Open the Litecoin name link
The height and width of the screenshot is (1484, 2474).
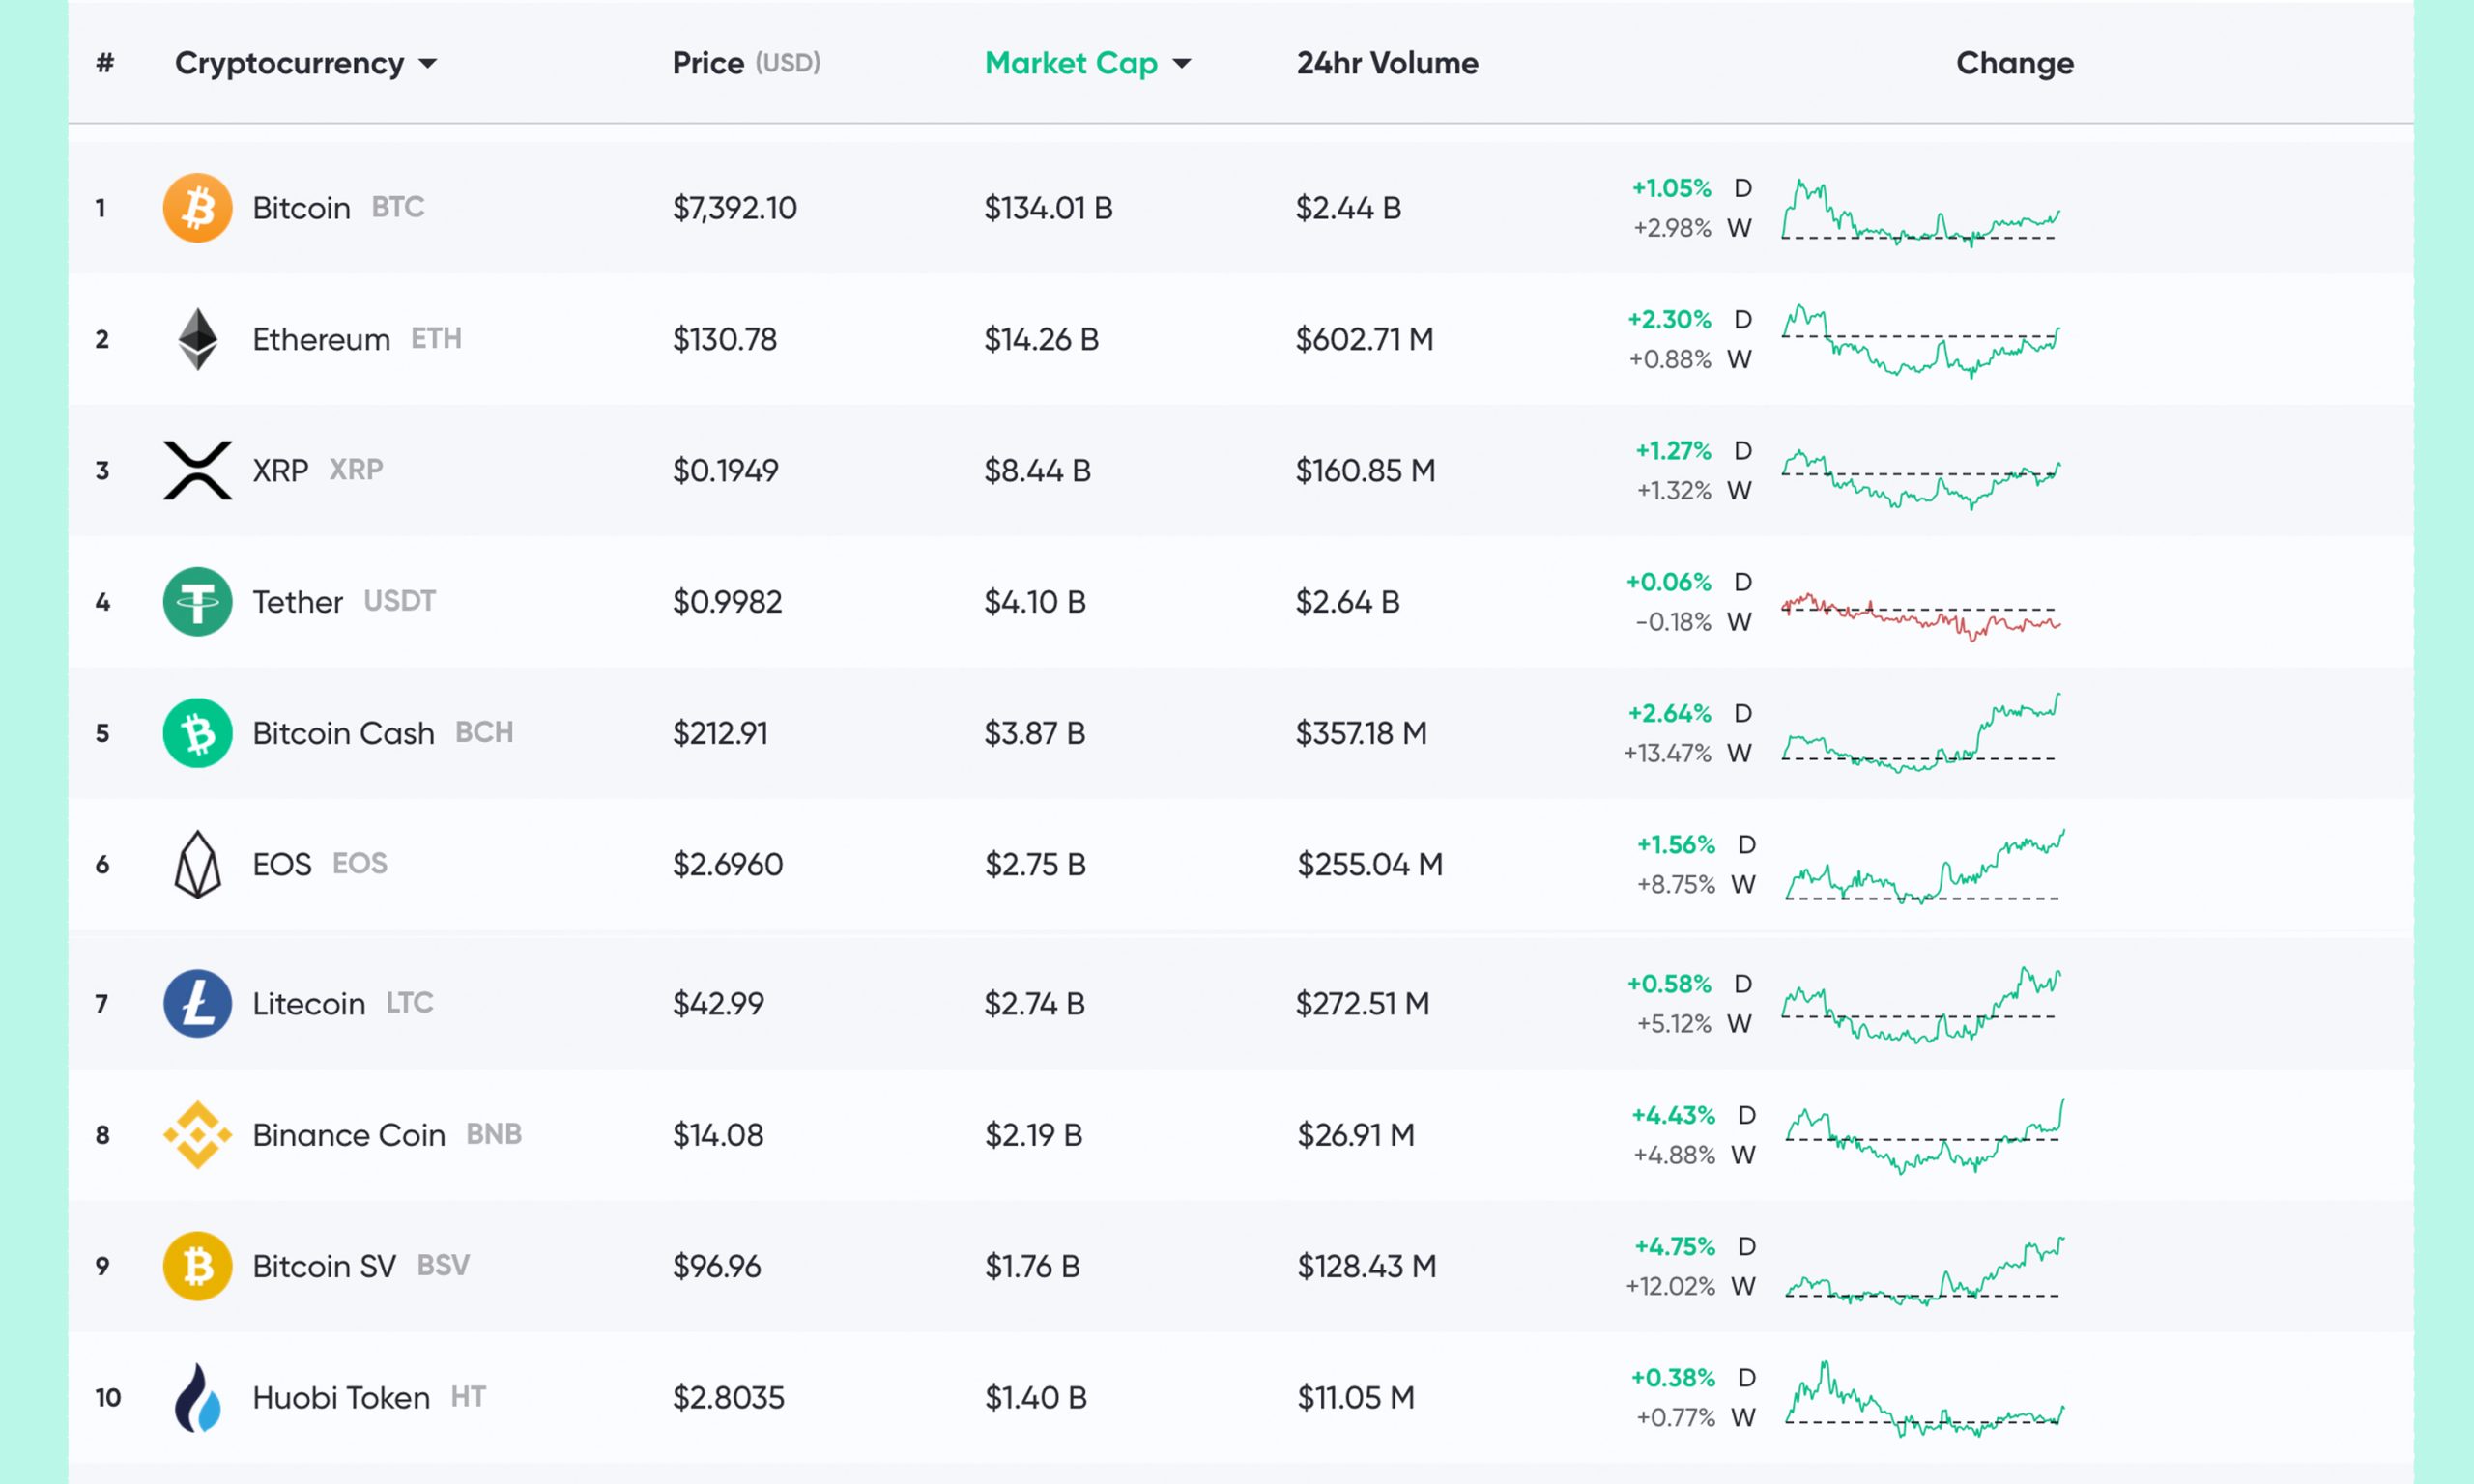pos(309,1003)
